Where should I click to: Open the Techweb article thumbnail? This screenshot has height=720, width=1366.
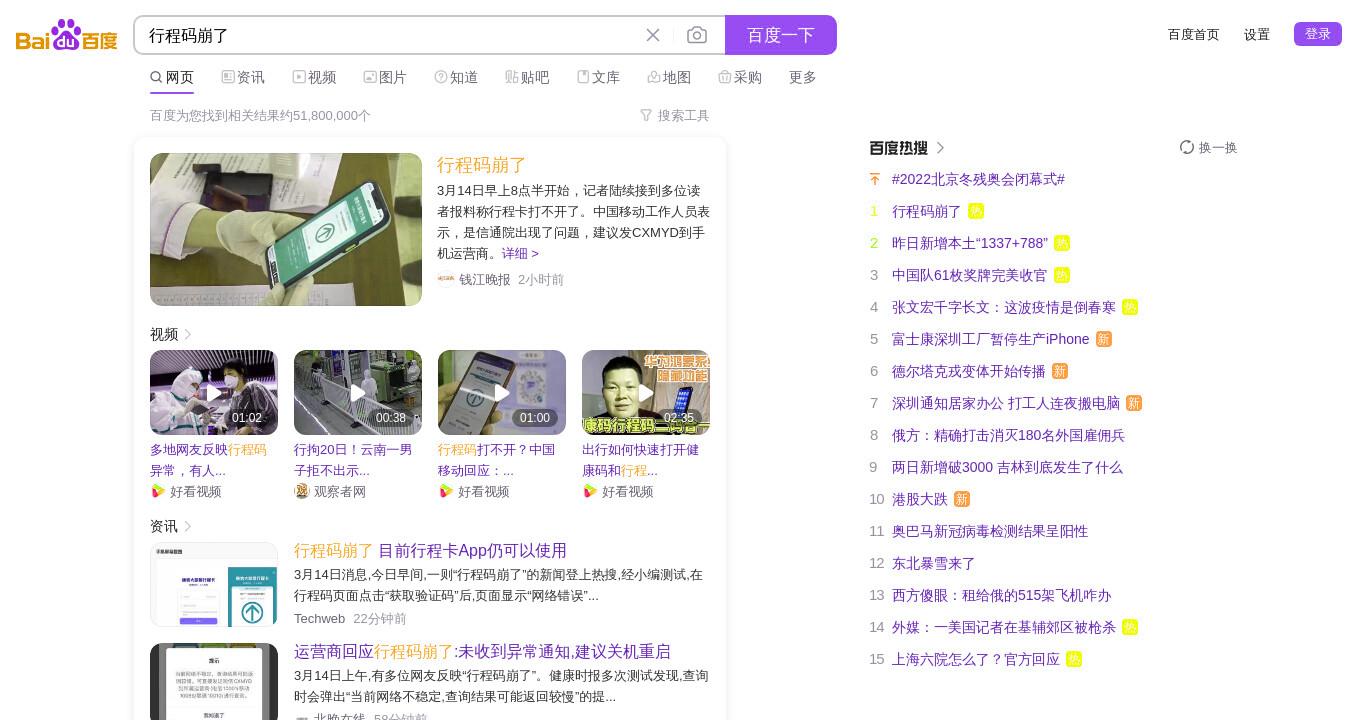[214, 585]
